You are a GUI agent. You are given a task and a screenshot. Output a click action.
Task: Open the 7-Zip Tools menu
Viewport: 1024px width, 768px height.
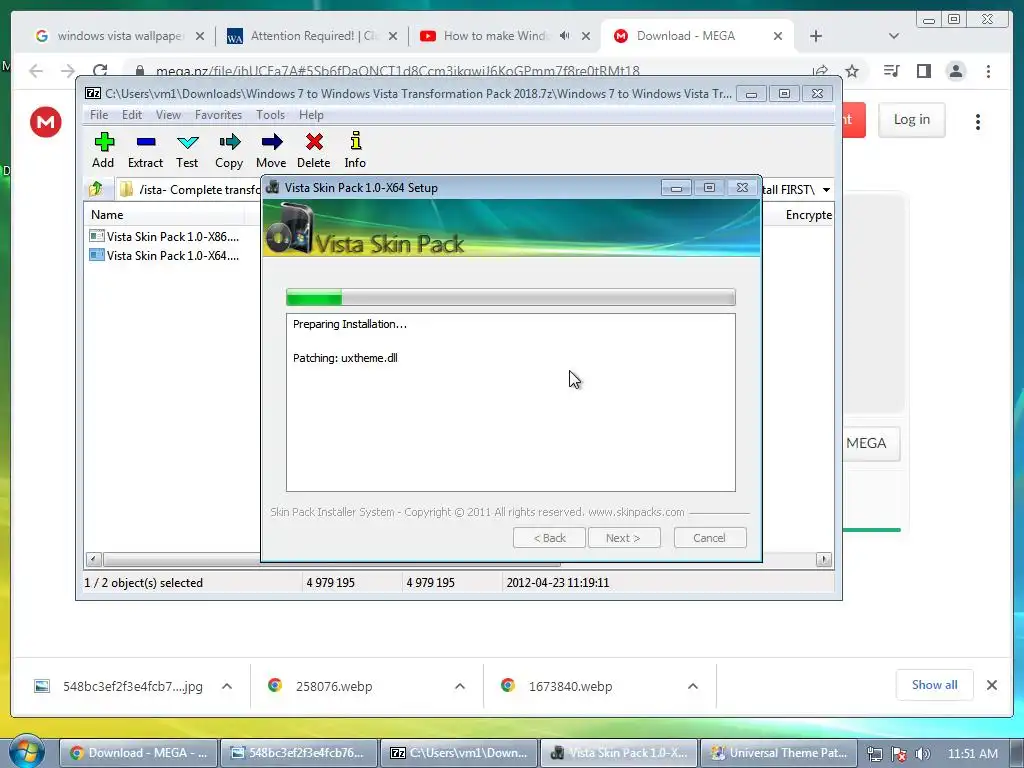tap(270, 115)
